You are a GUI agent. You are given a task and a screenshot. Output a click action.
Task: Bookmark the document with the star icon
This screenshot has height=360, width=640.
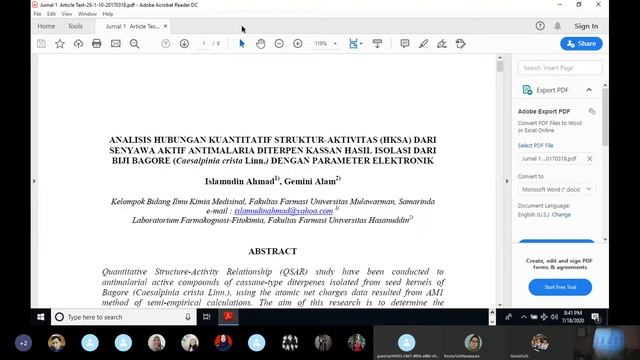point(60,44)
